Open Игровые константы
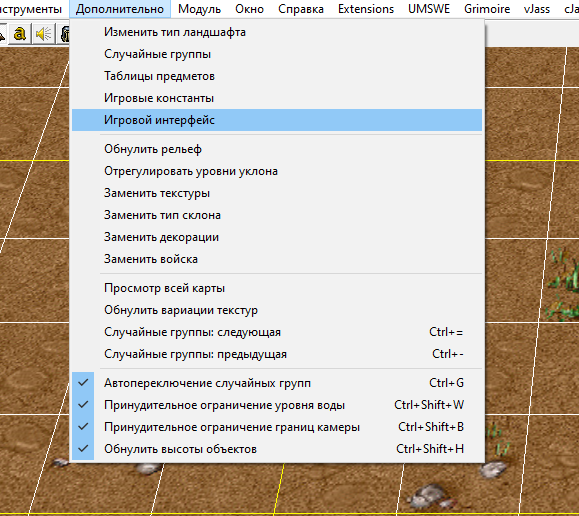This screenshot has height=516, width=579. (277, 98)
